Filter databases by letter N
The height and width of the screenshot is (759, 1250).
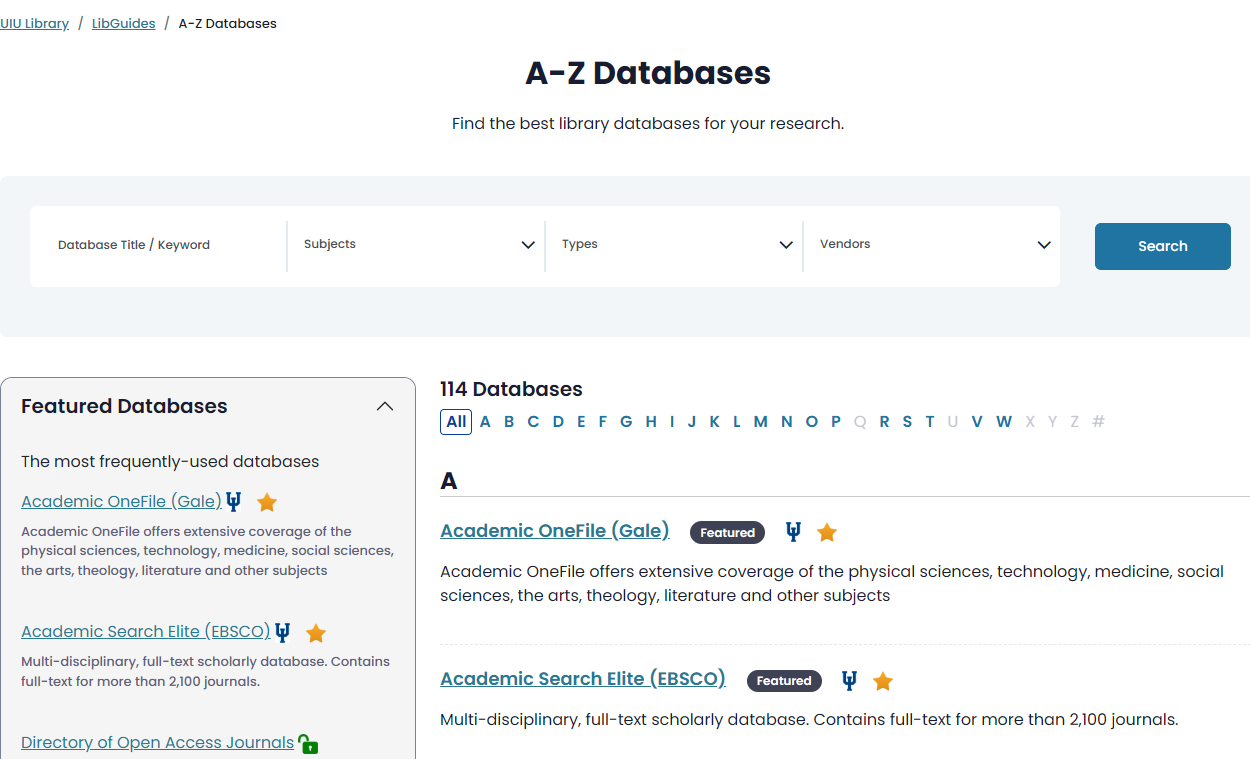(x=787, y=422)
